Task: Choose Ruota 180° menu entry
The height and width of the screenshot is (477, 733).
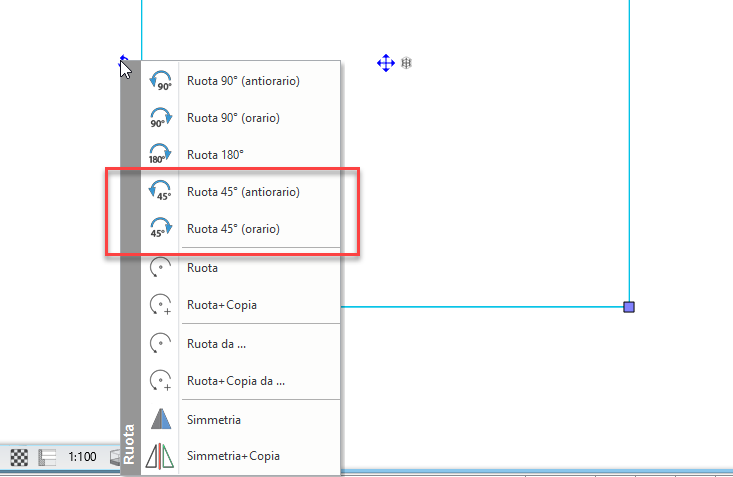Action: pyautogui.click(x=240, y=154)
